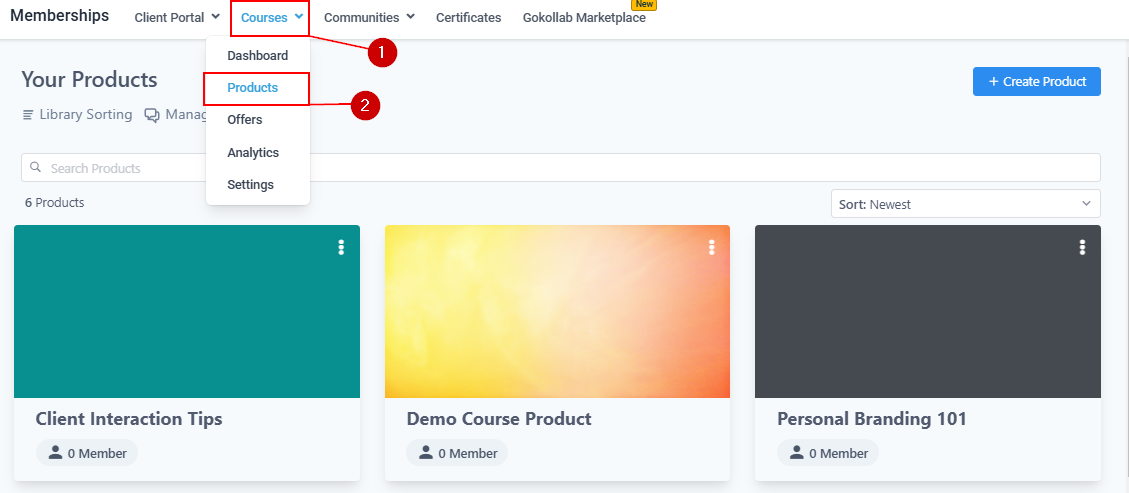Open three-dot menu on Personal Branding 101 card
This screenshot has height=493, width=1129.
(x=1082, y=247)
